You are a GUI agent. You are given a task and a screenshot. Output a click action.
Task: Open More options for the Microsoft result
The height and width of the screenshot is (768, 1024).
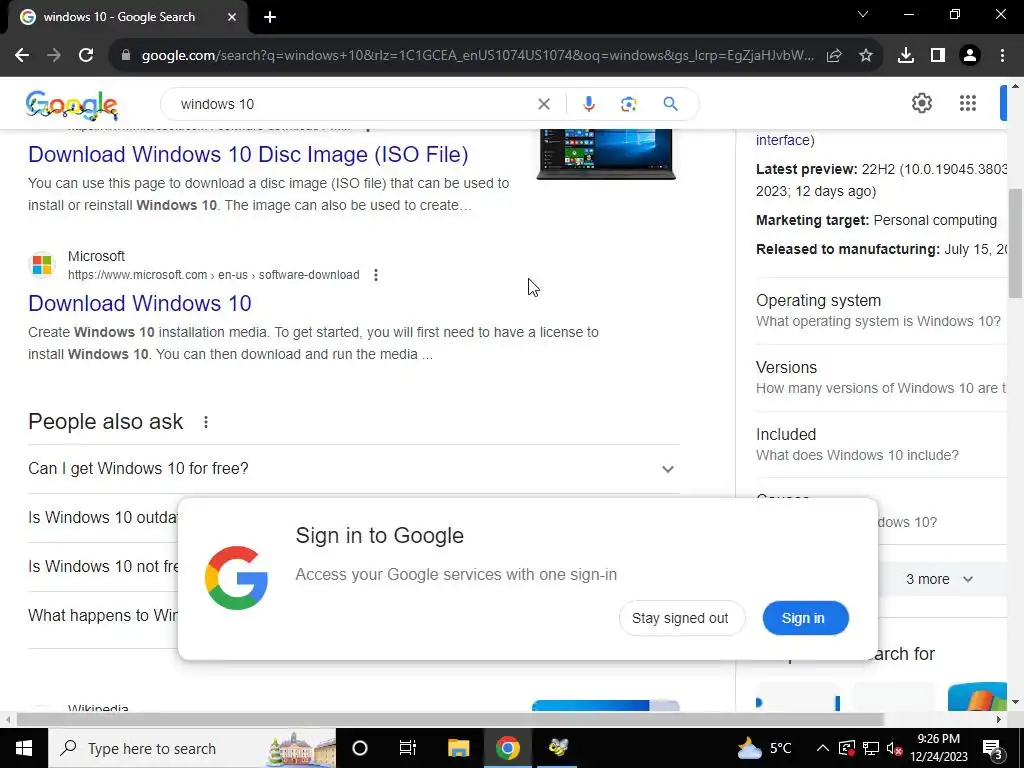pyautogui.click(x=376, y=275)
